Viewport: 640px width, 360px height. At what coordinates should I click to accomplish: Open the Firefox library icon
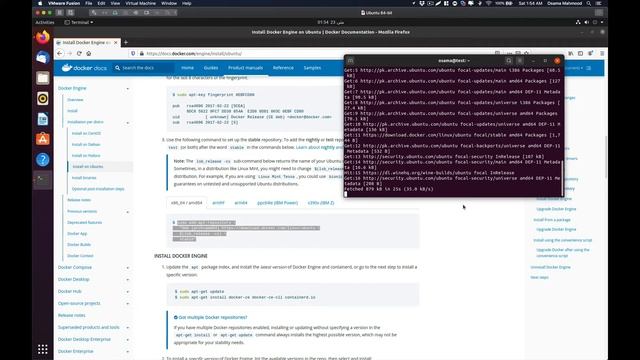click(571, 53)
